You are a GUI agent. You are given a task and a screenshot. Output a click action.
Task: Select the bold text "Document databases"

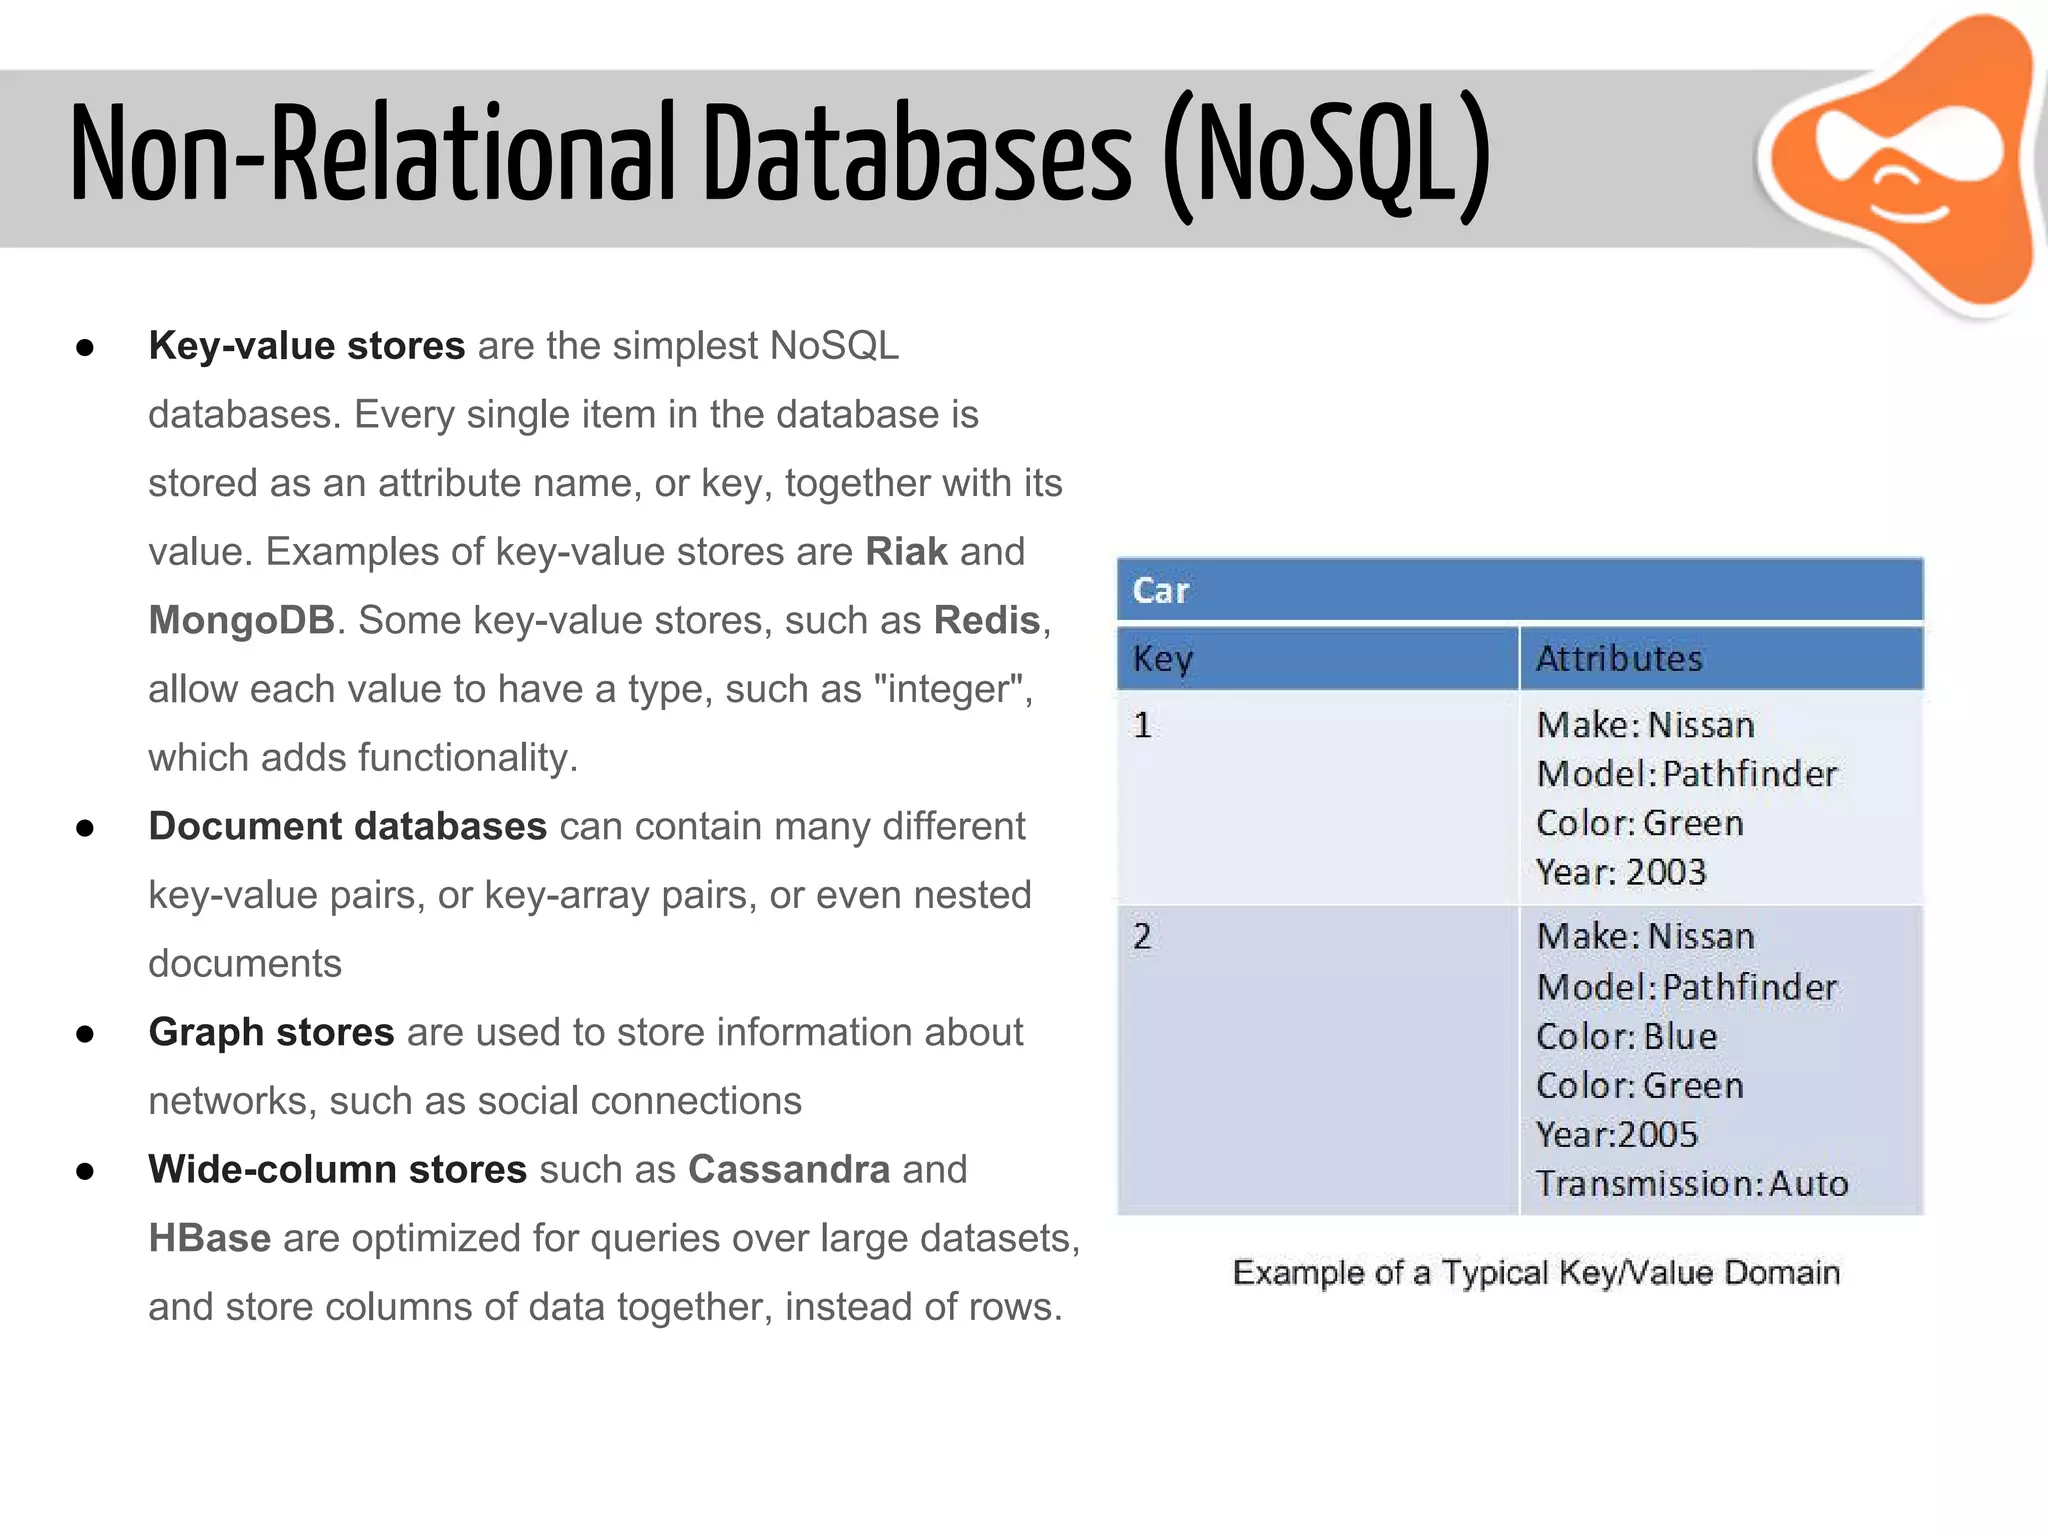[348, 827]
